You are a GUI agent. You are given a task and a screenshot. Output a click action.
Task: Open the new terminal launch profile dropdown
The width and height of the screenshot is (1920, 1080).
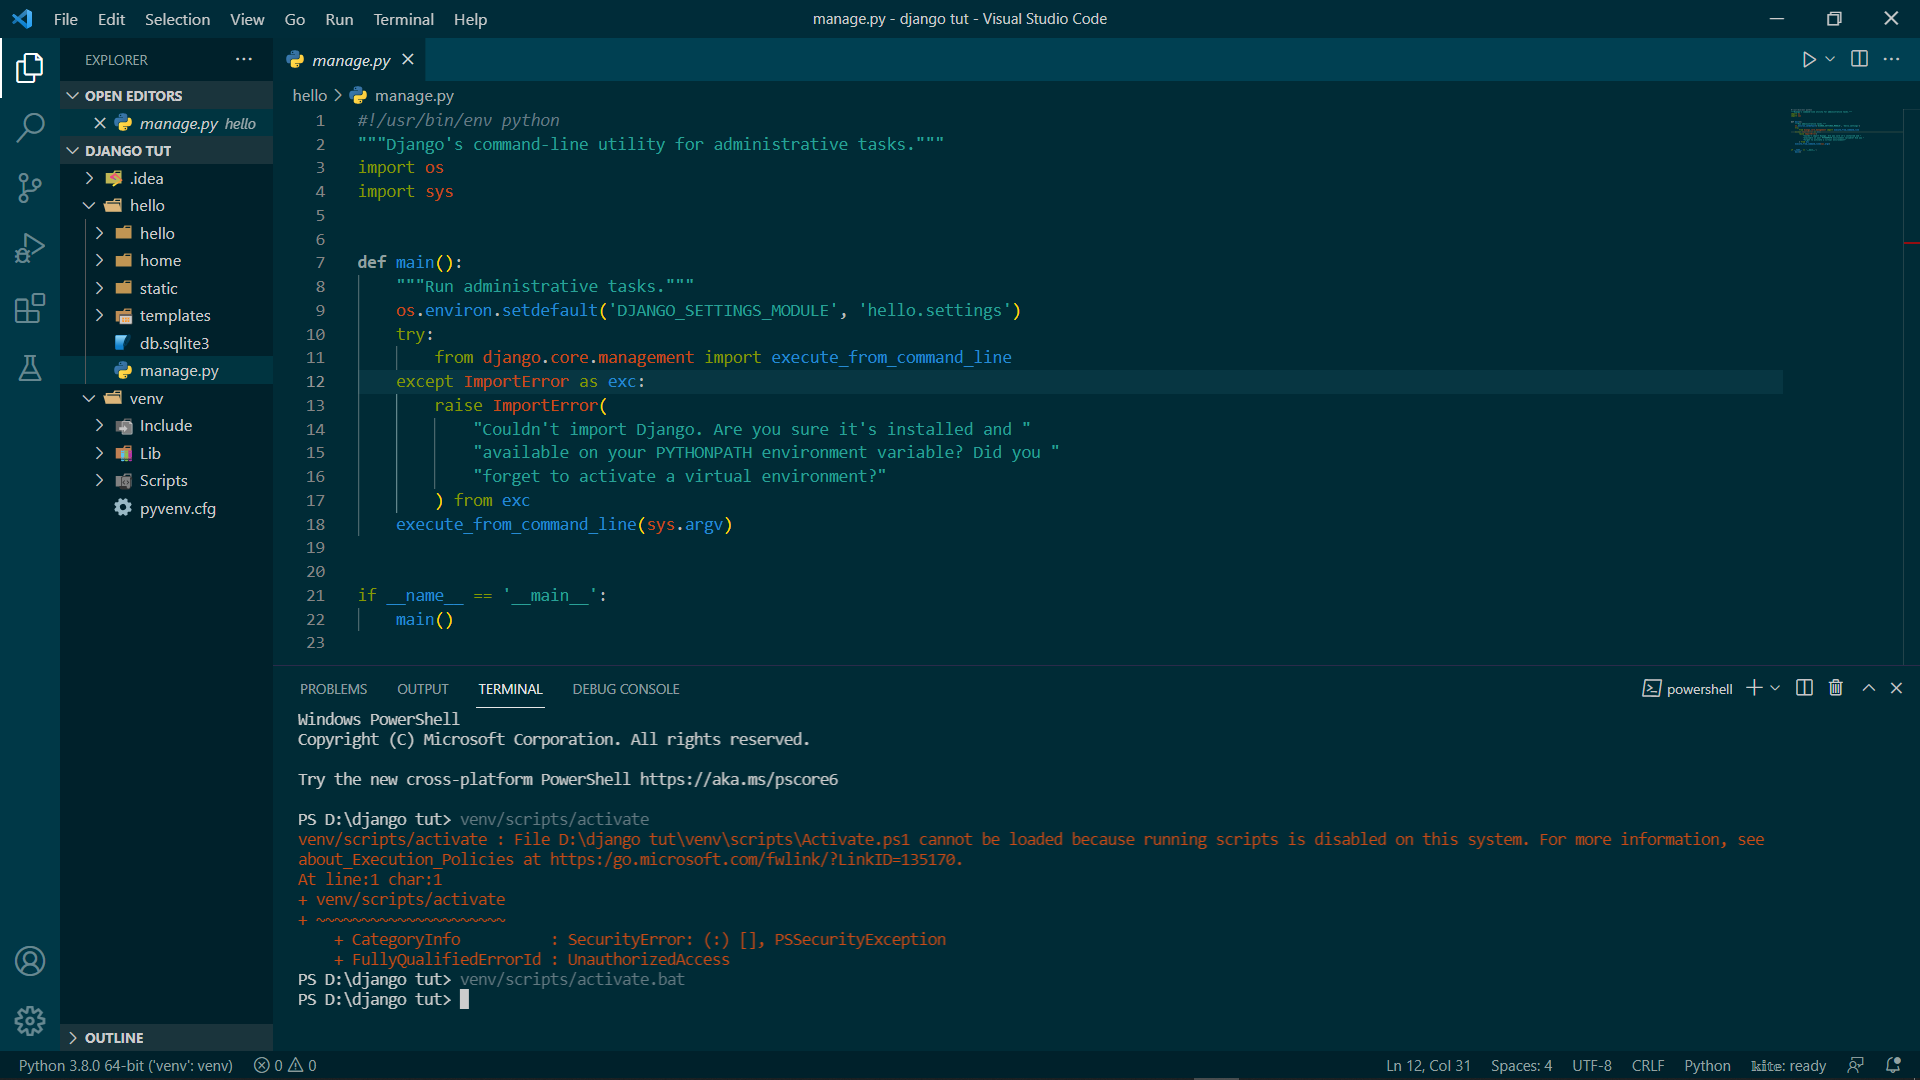[x=1776, y=688]
